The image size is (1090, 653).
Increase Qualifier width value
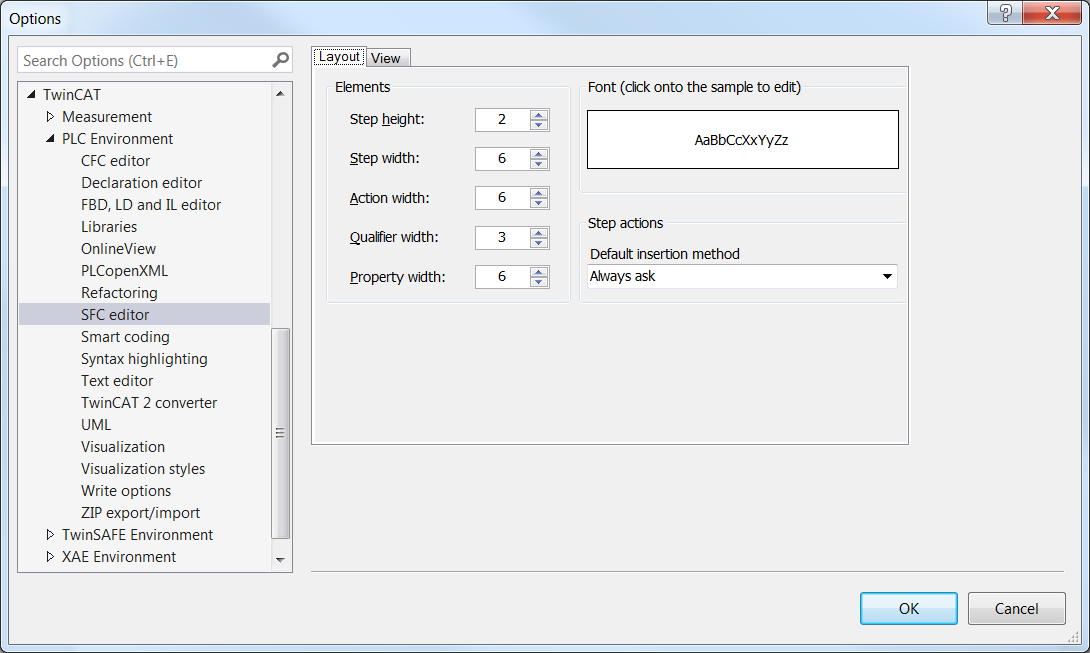539,233
